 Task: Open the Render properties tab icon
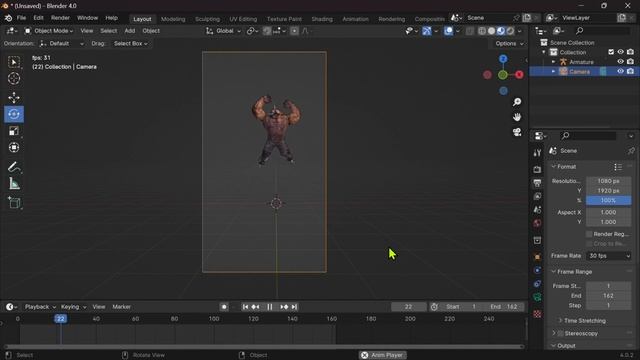click(x=537, y=169)
